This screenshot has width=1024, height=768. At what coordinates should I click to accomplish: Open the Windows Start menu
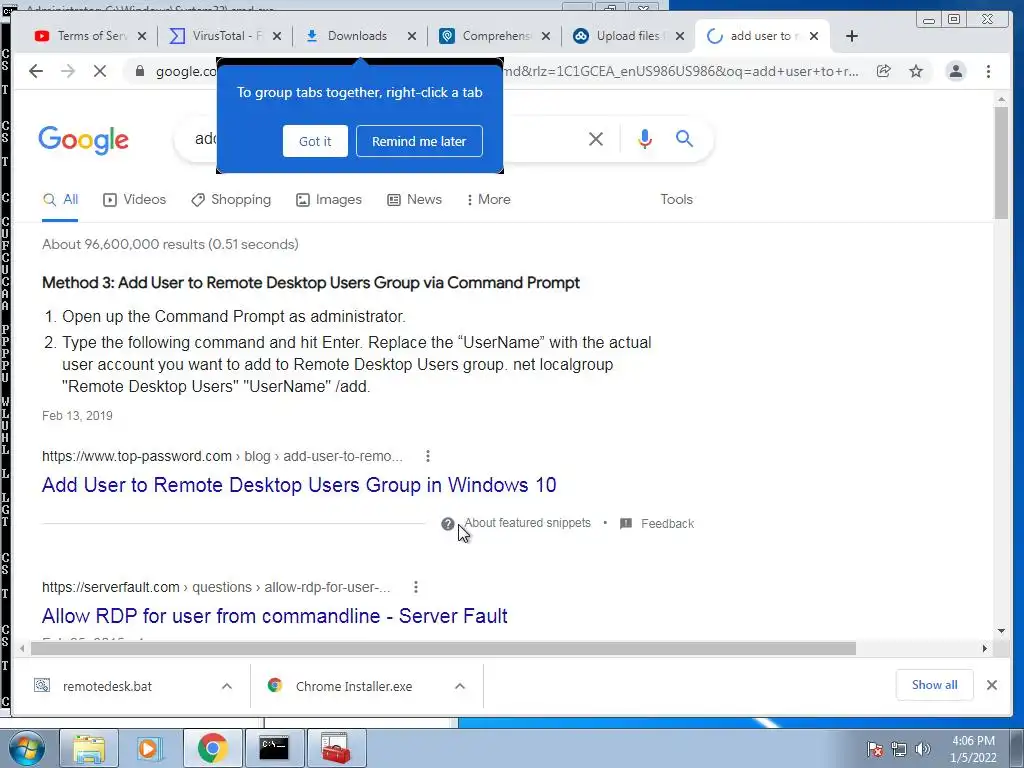coord(27,748)
